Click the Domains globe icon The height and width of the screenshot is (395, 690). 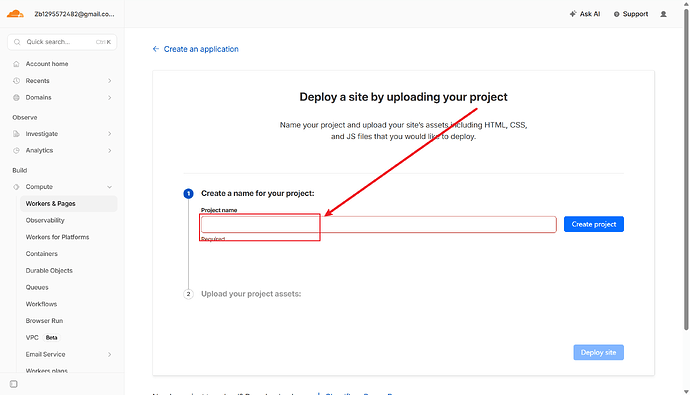[16, 97]
